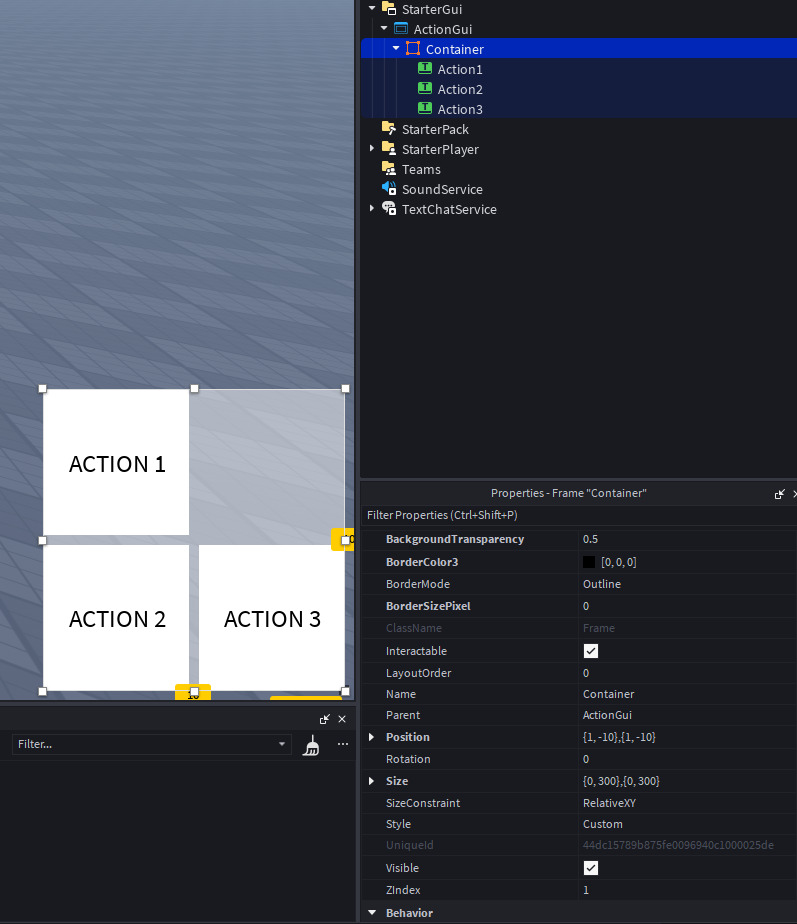
Task: Click the Parent value ActionGui
Action: click(687, 715)
